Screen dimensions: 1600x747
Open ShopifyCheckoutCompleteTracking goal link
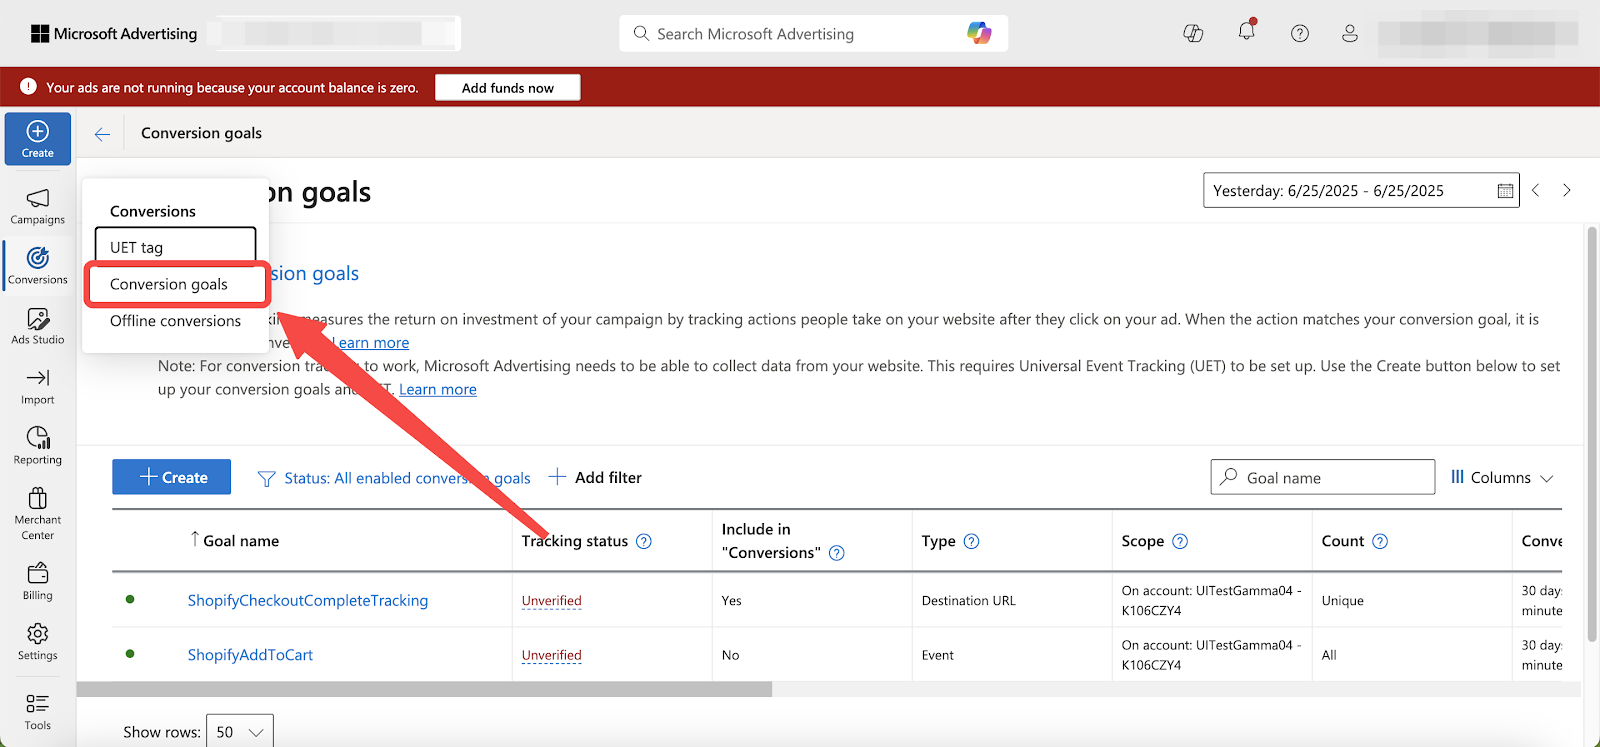[308, 600]
